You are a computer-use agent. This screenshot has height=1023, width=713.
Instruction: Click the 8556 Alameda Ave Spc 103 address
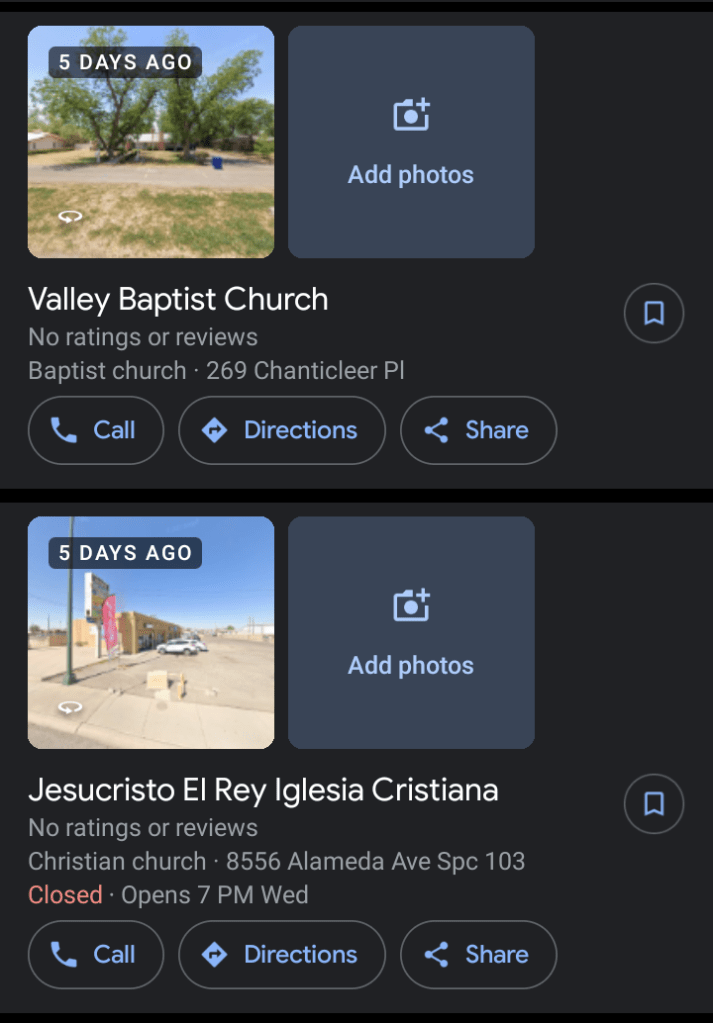click(x=375, y=861)
